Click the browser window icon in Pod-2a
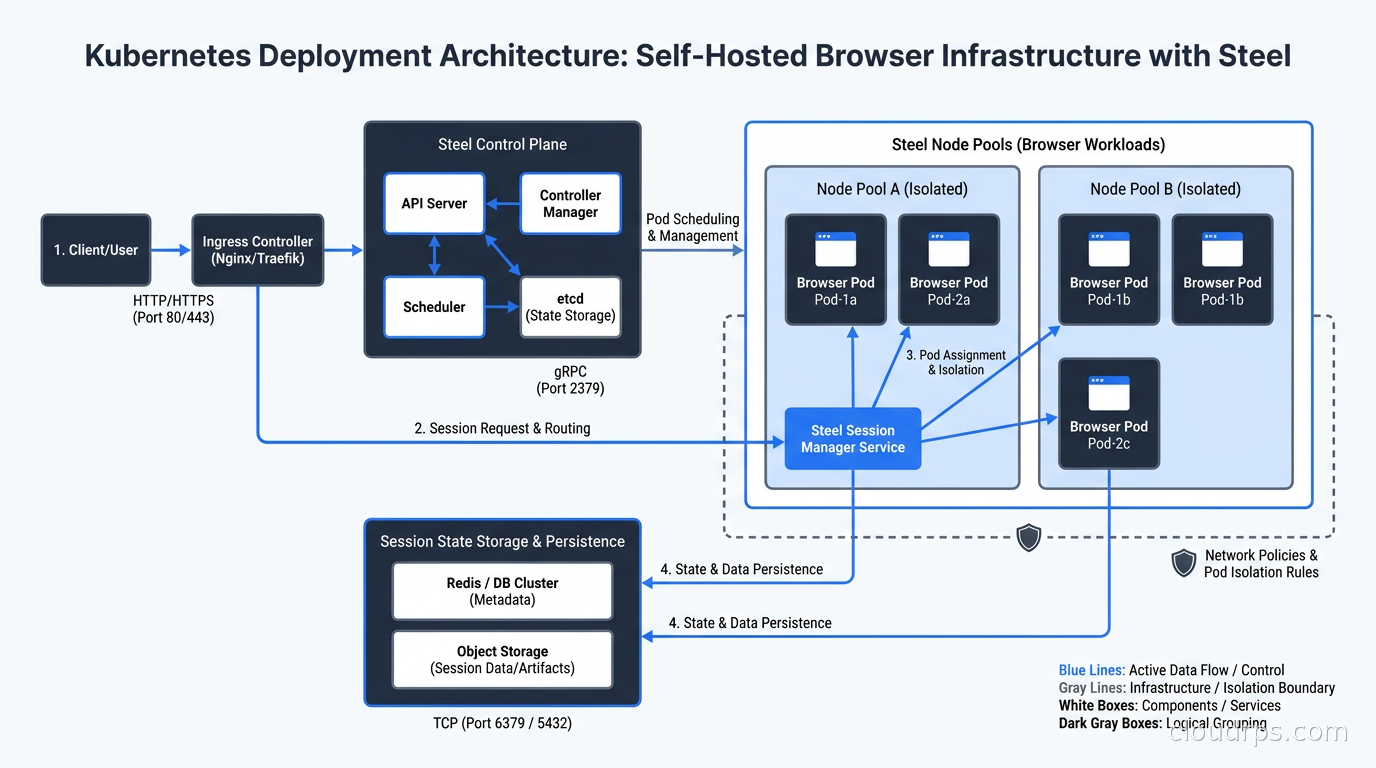Viewport: 1376px width, 768px height. (949, 249)
